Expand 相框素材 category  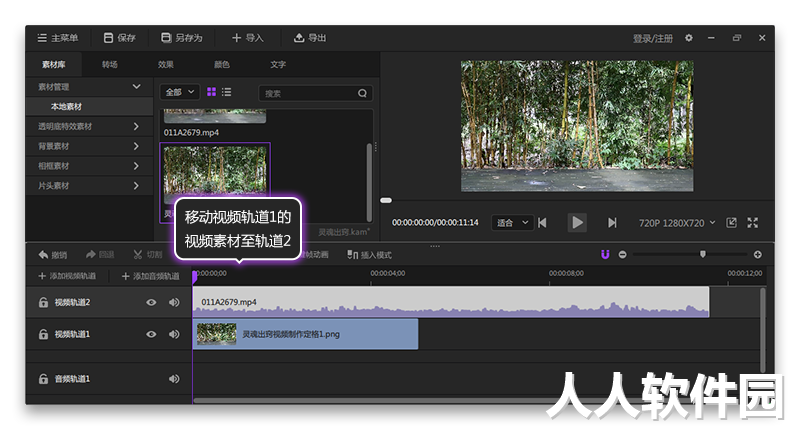(x=89, y=166)
